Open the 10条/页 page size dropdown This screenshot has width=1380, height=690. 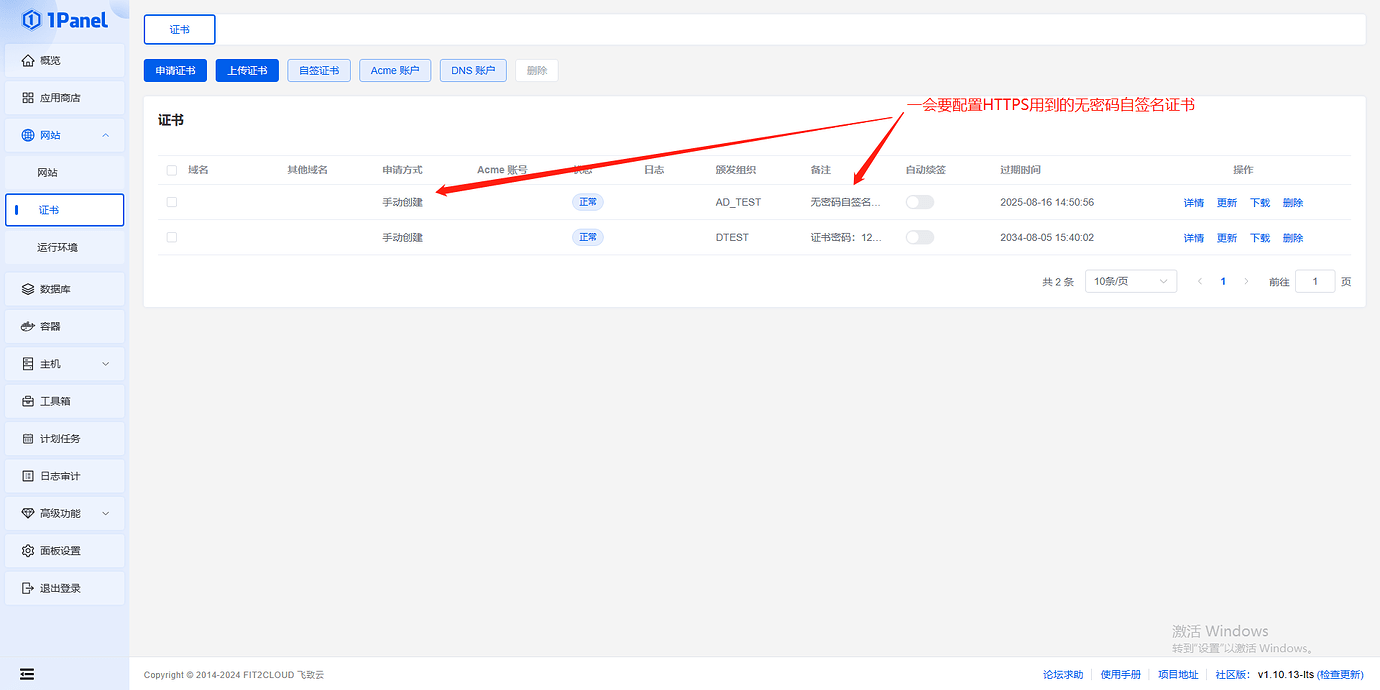[x=1130, y=281]
